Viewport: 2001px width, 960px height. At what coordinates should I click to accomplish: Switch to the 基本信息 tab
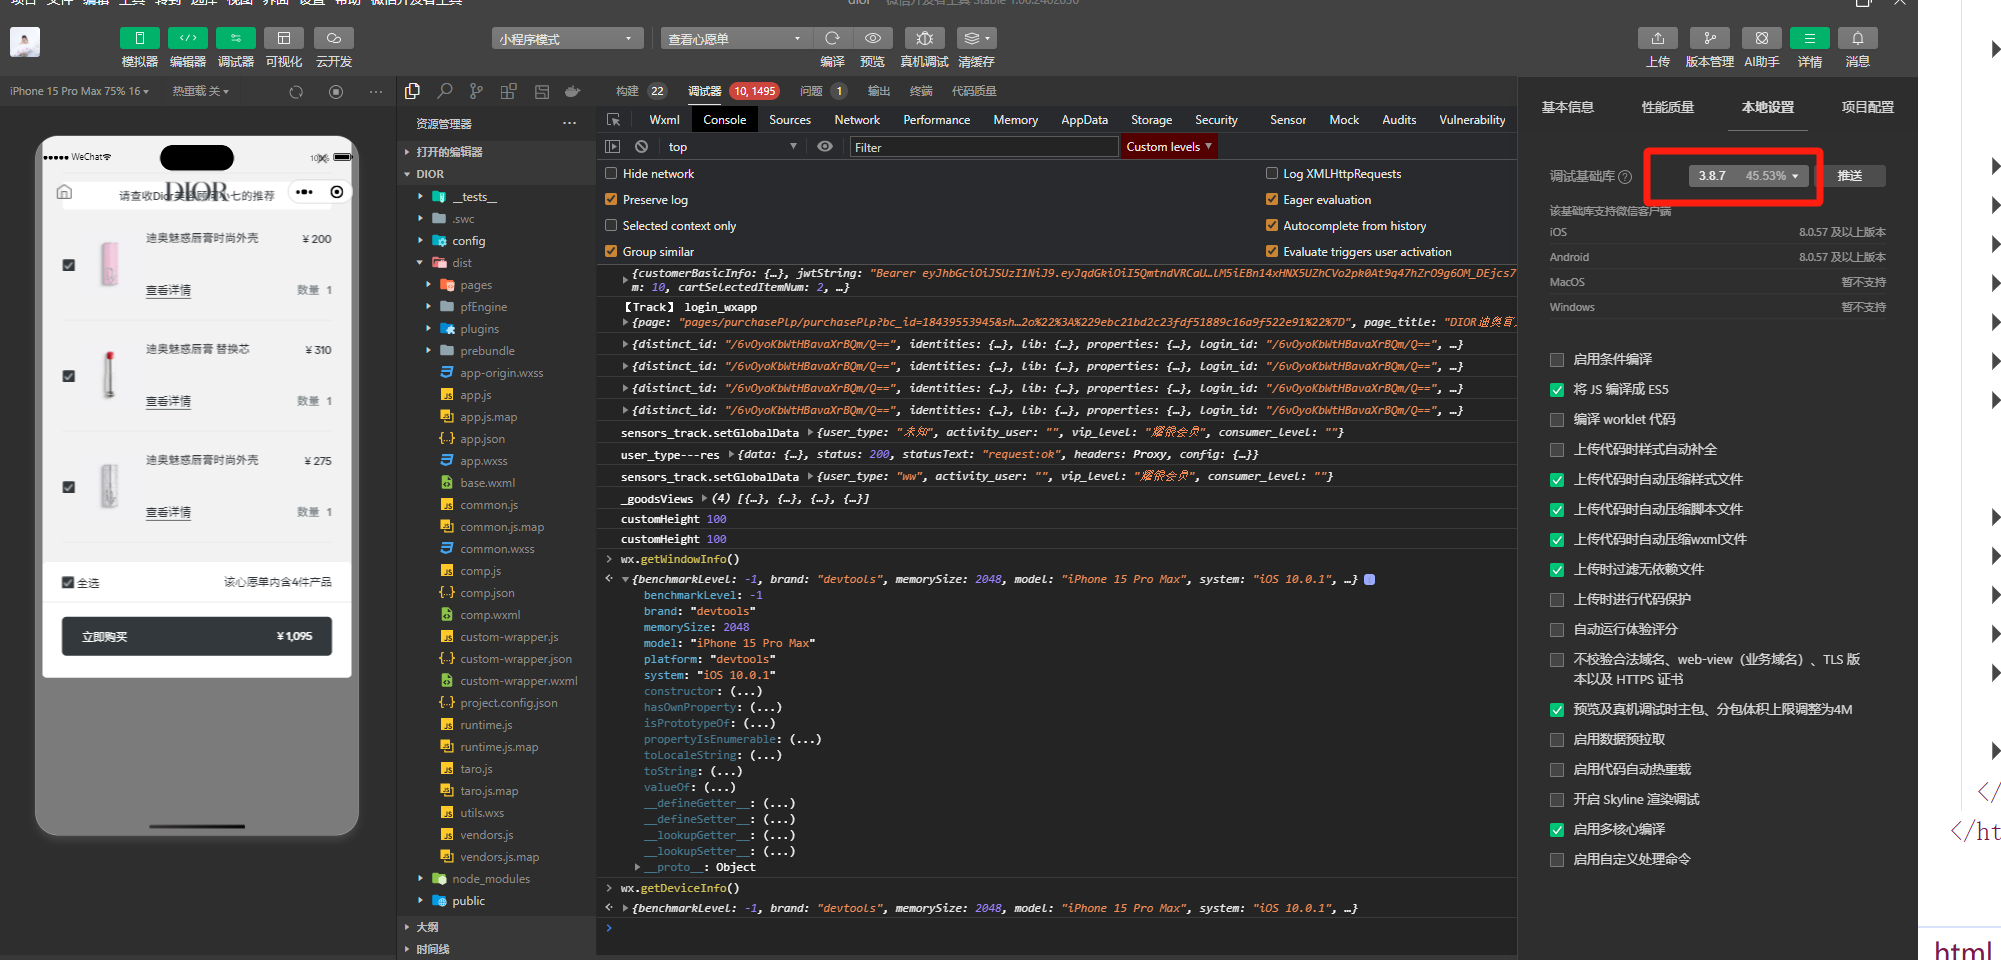point(1567,107)
